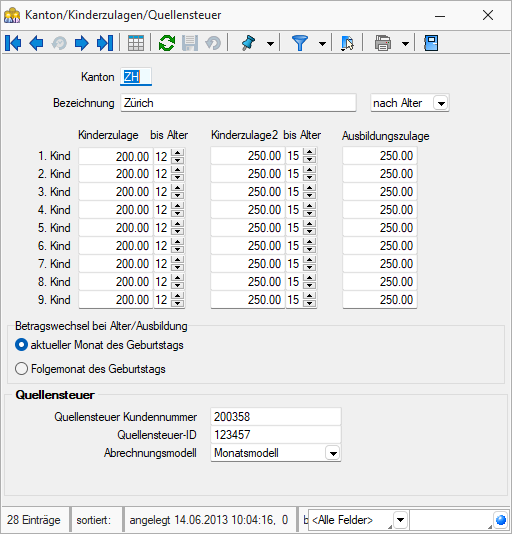
Task: Refresh data with green arrows icon
Action: pyautogui.click(x=167, y=43)
